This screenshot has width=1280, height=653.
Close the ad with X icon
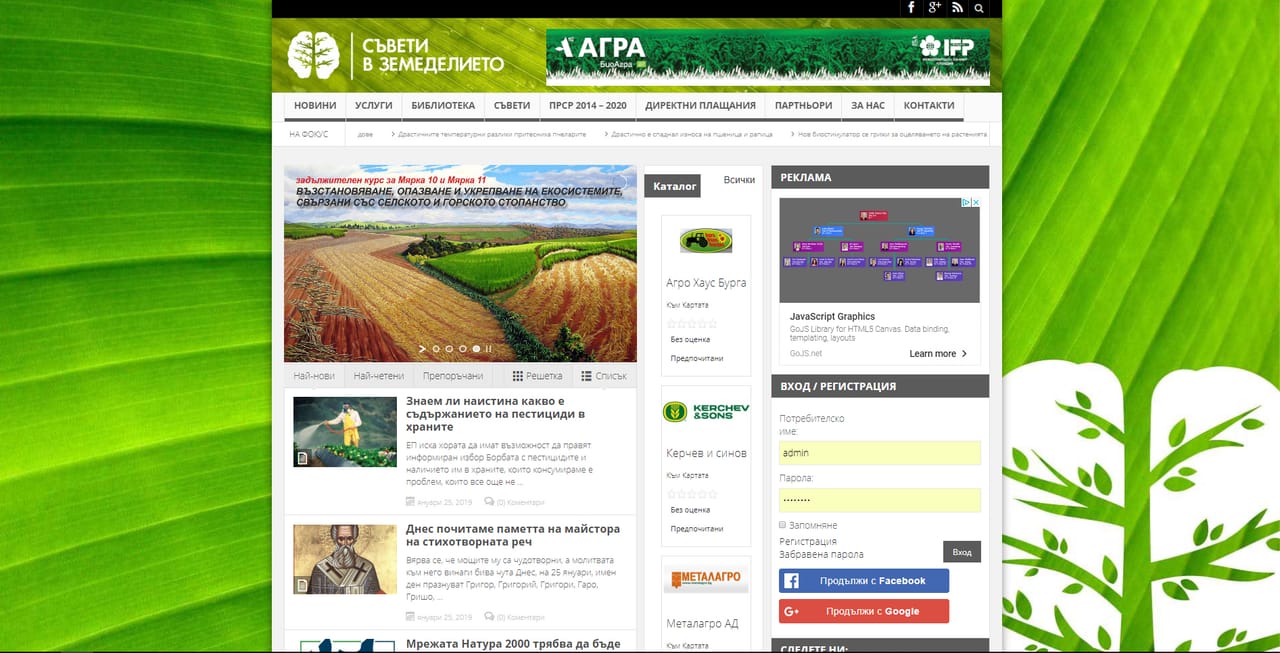(x=975, y=202)
